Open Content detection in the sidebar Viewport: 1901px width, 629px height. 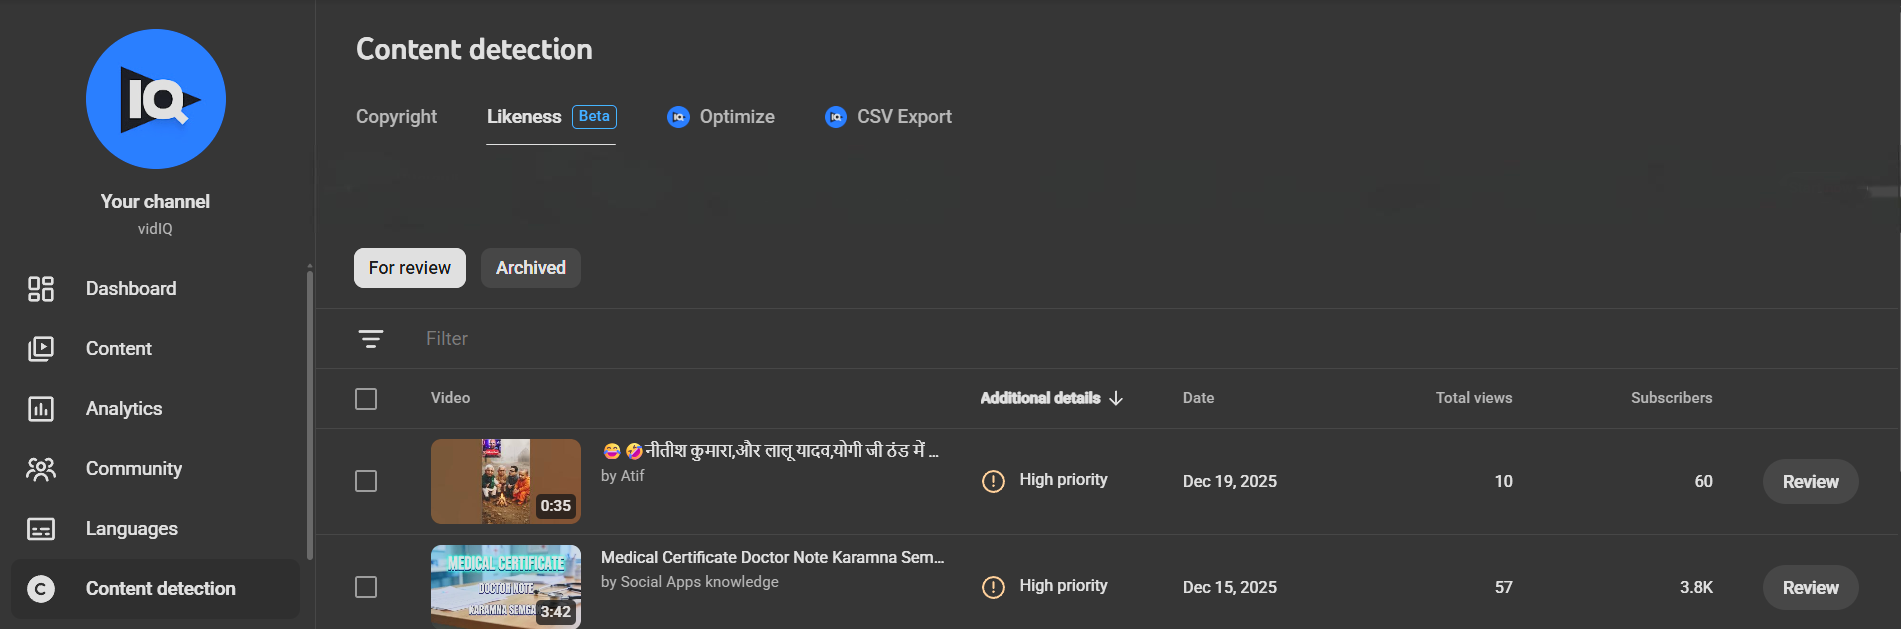[x=155, y=589]
